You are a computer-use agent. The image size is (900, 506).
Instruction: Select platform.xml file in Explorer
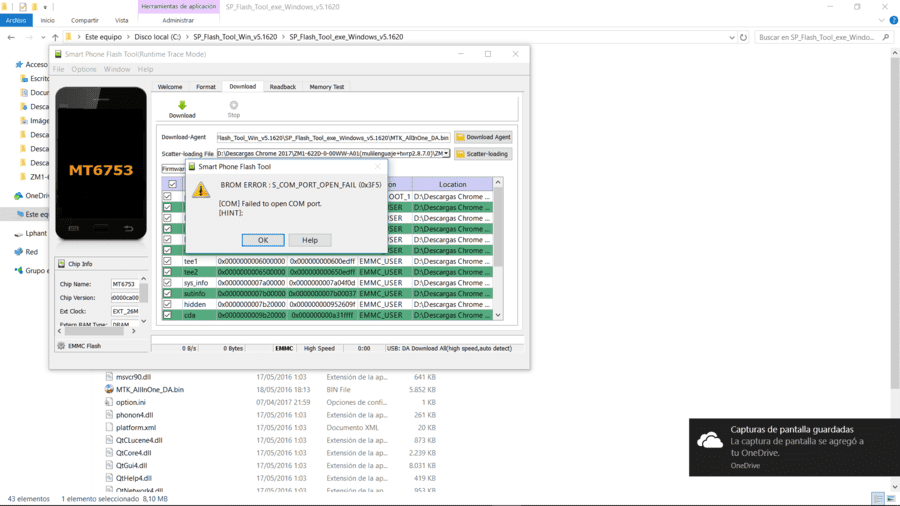[135, 427]
